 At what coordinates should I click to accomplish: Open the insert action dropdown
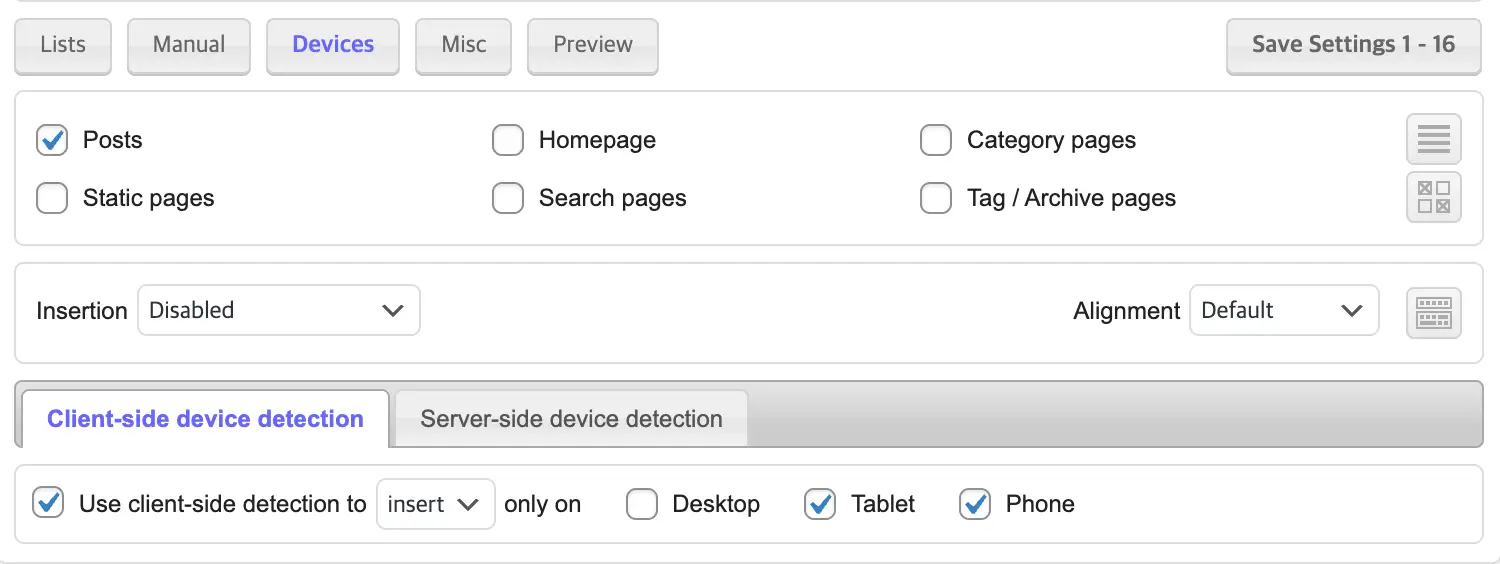(435, 504)
